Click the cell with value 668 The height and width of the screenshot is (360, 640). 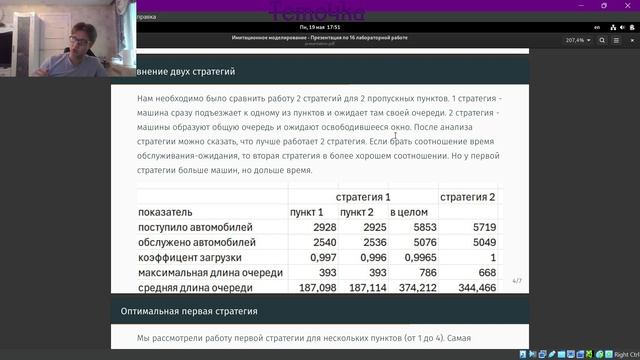click(x=487, y=273)
